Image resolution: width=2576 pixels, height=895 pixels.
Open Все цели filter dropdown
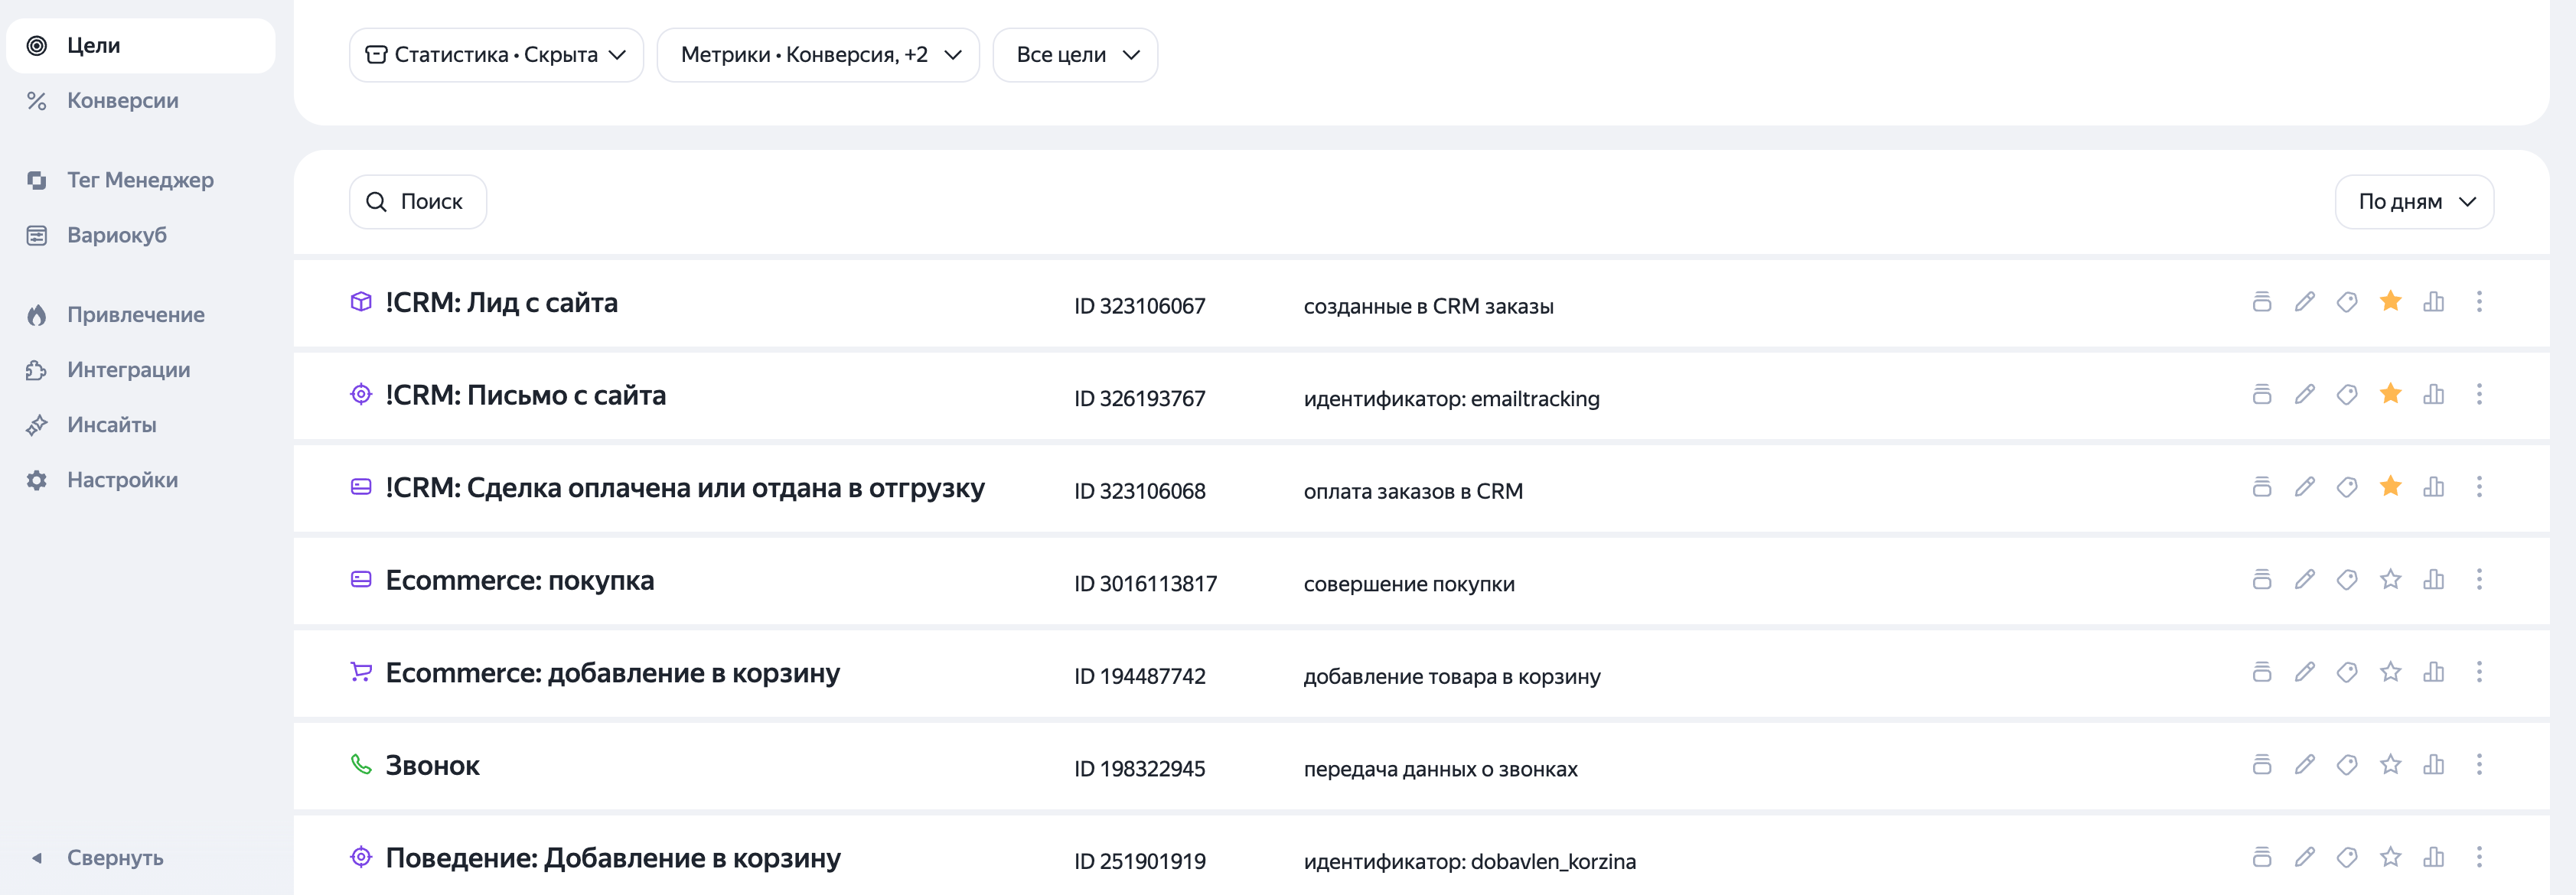tap(1075, 55)
